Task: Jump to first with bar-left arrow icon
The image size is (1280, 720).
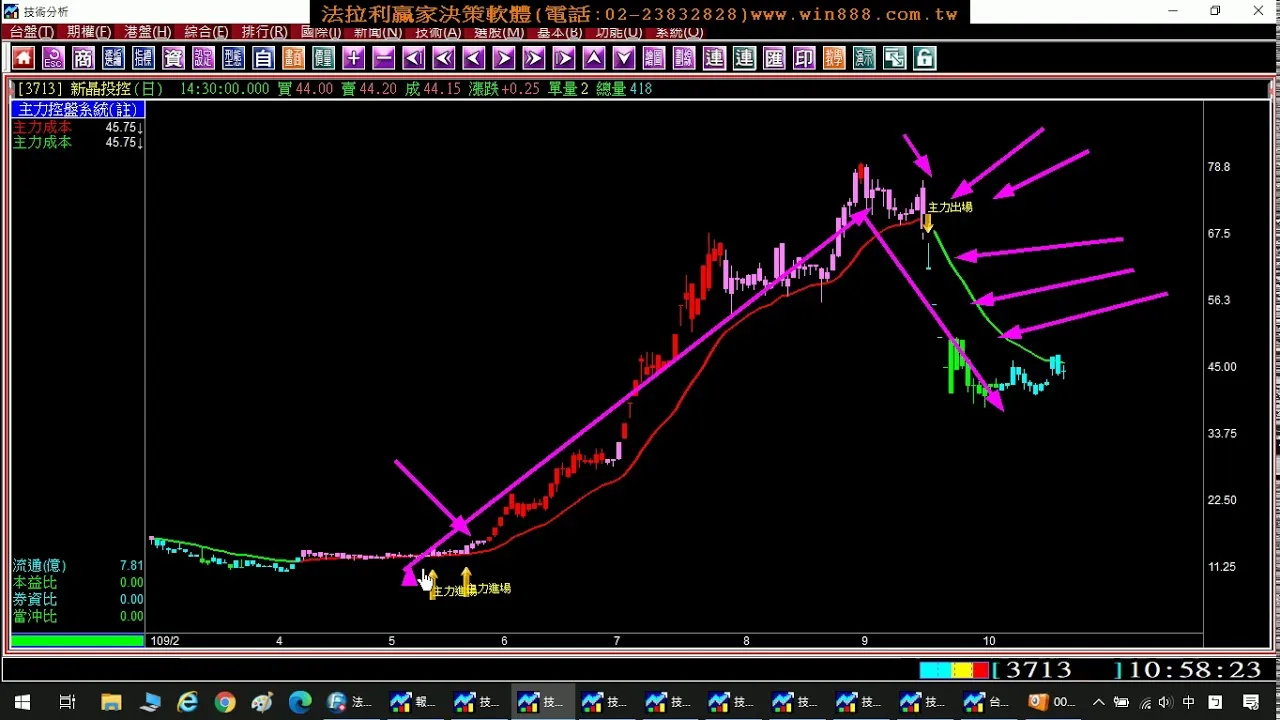Action: 414,58
